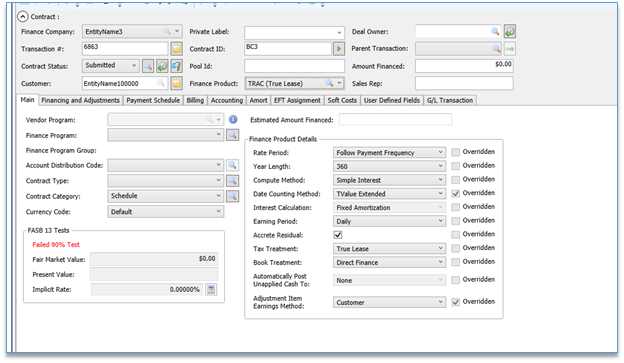Open the Earning Period dropdown

pyautogui.click(x=441, y=221)
